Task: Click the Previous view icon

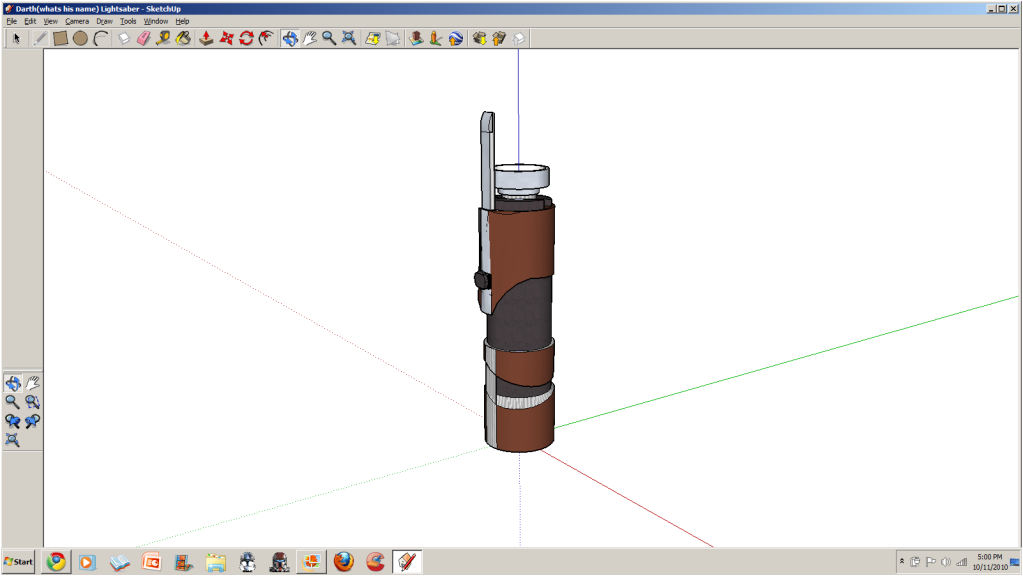Action: pos(12,421)
